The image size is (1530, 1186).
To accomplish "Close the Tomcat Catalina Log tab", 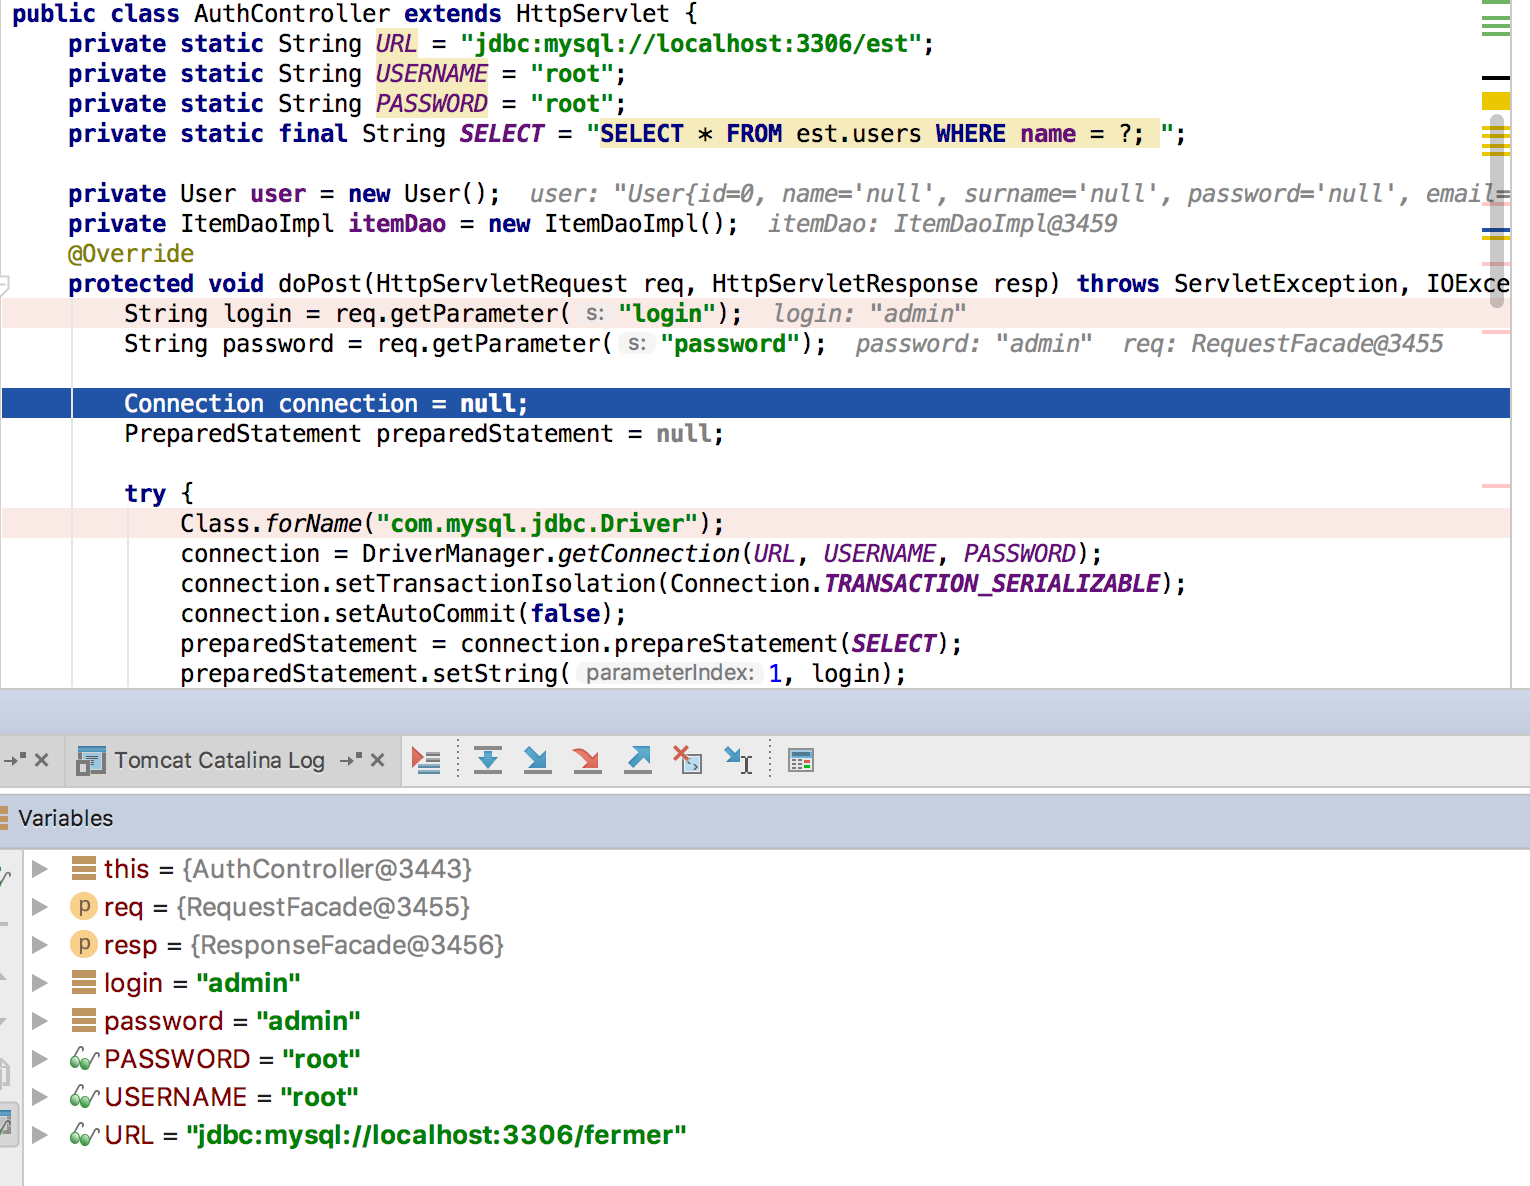I will click(x=378, y=761).
